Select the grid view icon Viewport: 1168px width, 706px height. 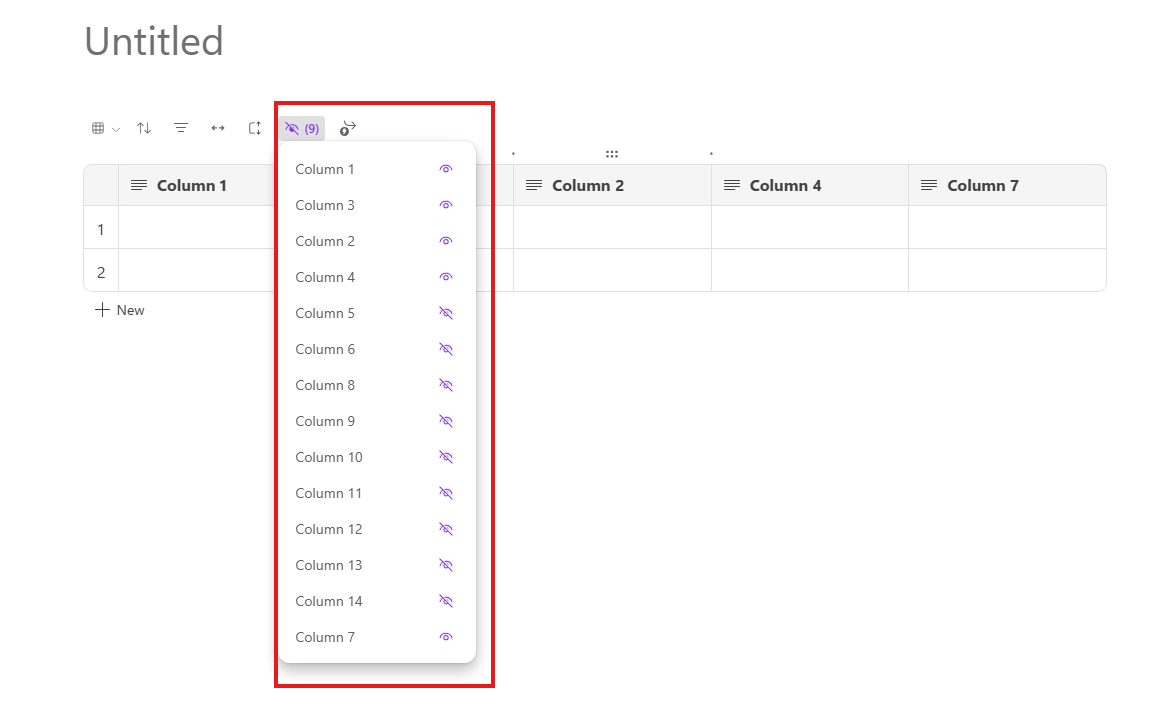point(98,128)
